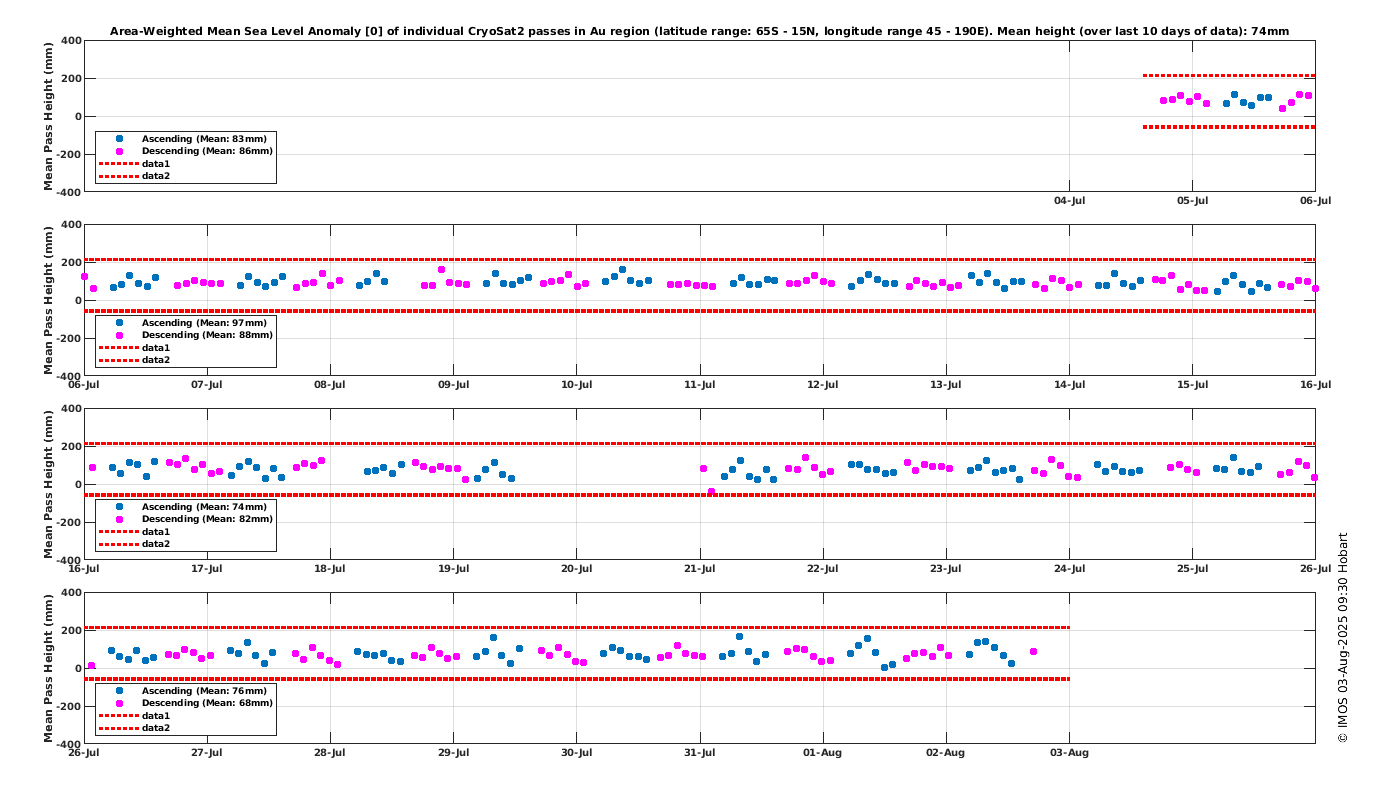Click the blue marker beside 'Ascending (Mean: 97mm)'
1400x800 pixels.
[119, 323]
